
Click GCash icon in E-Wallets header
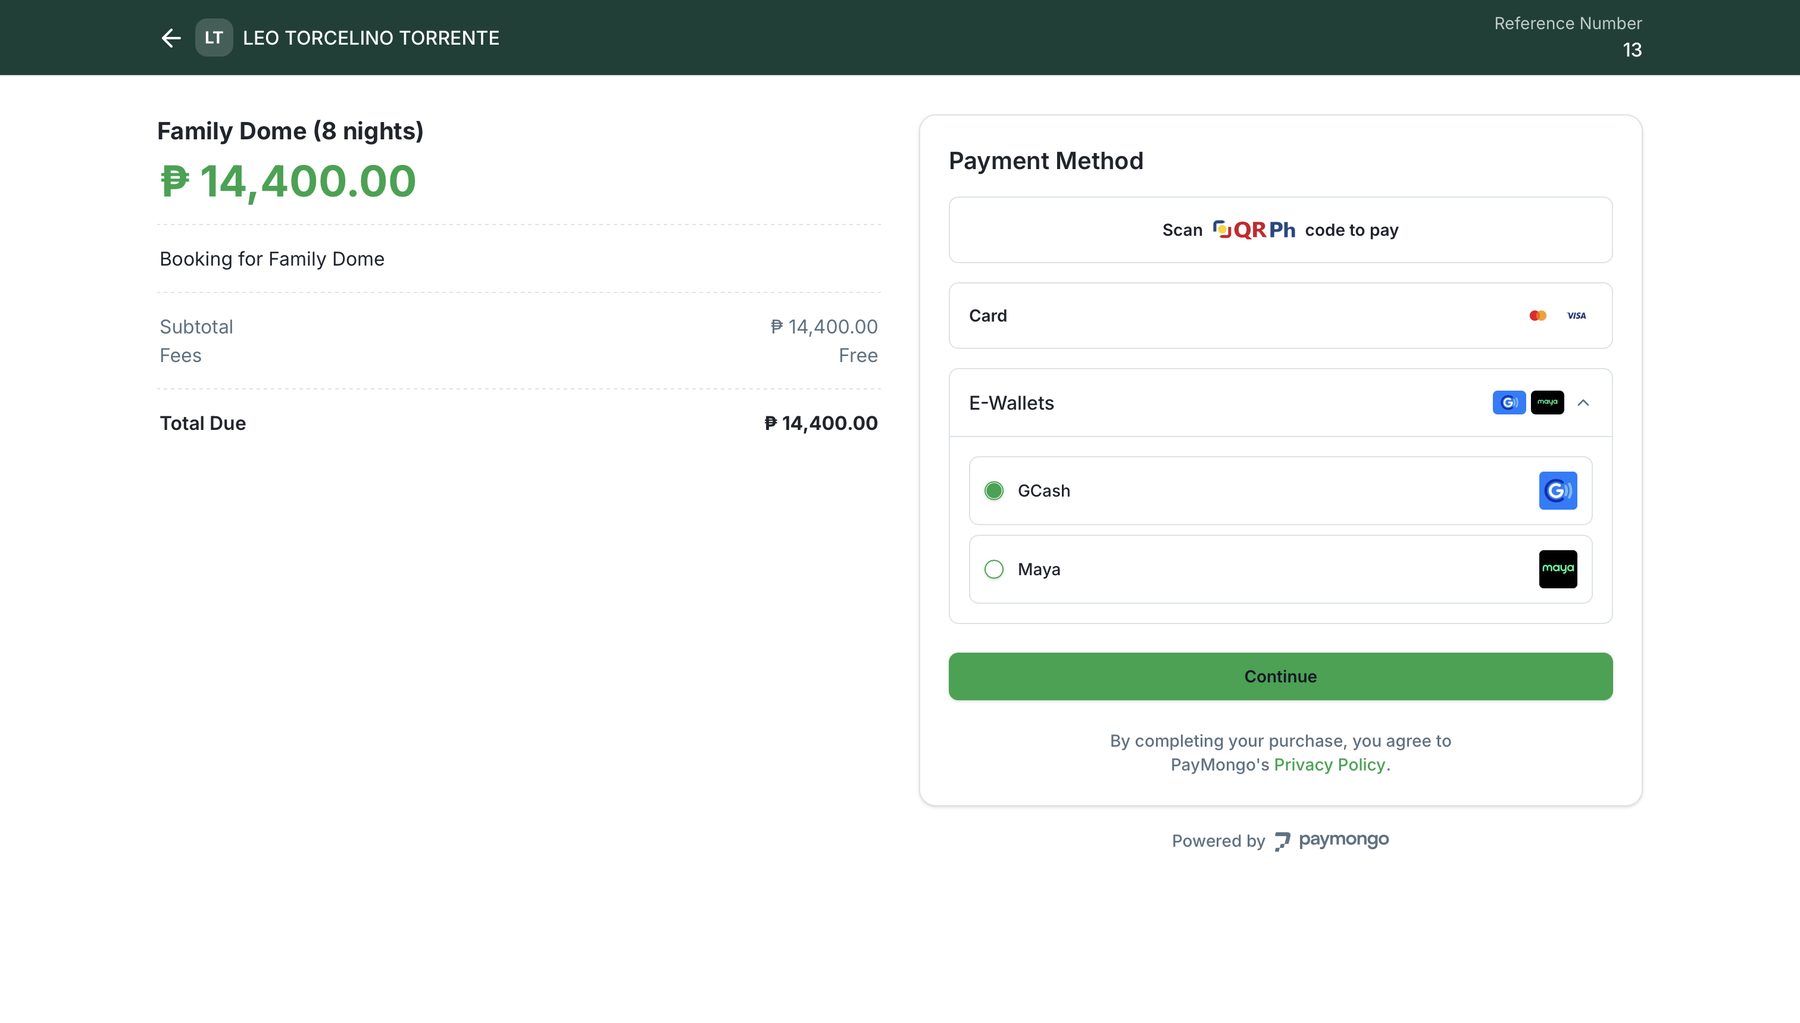click(x=1509, y=403)
